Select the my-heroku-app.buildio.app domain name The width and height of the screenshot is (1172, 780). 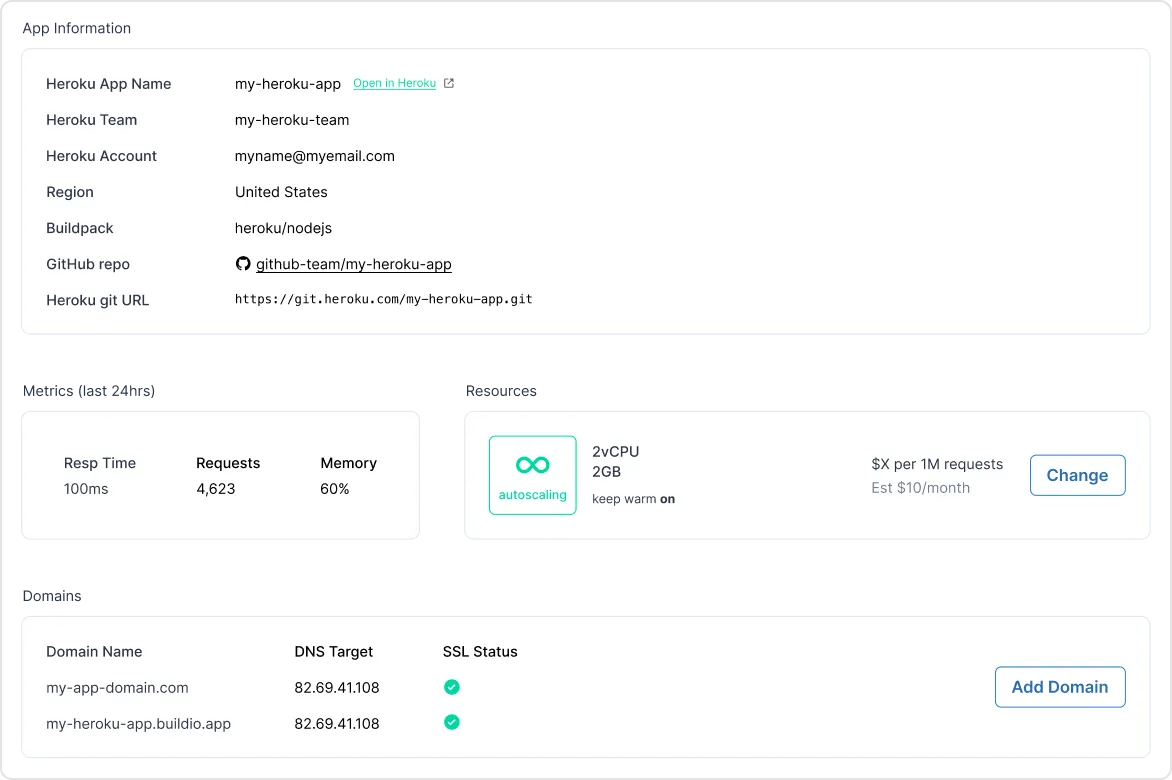[x=138, y=724]
